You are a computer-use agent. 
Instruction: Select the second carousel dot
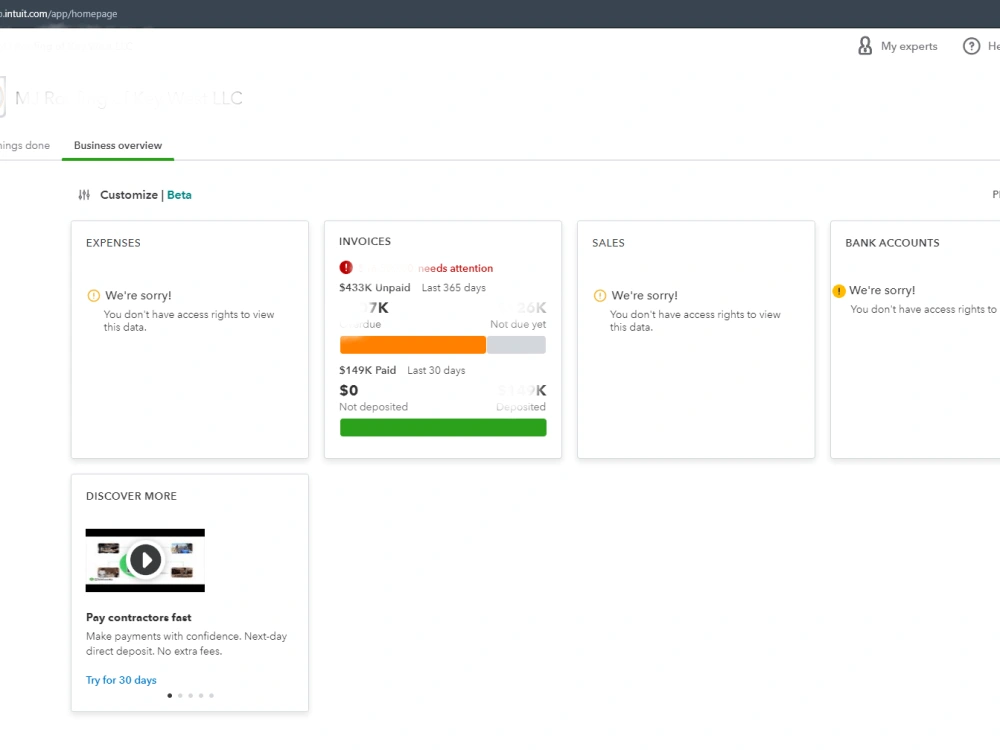180,696
